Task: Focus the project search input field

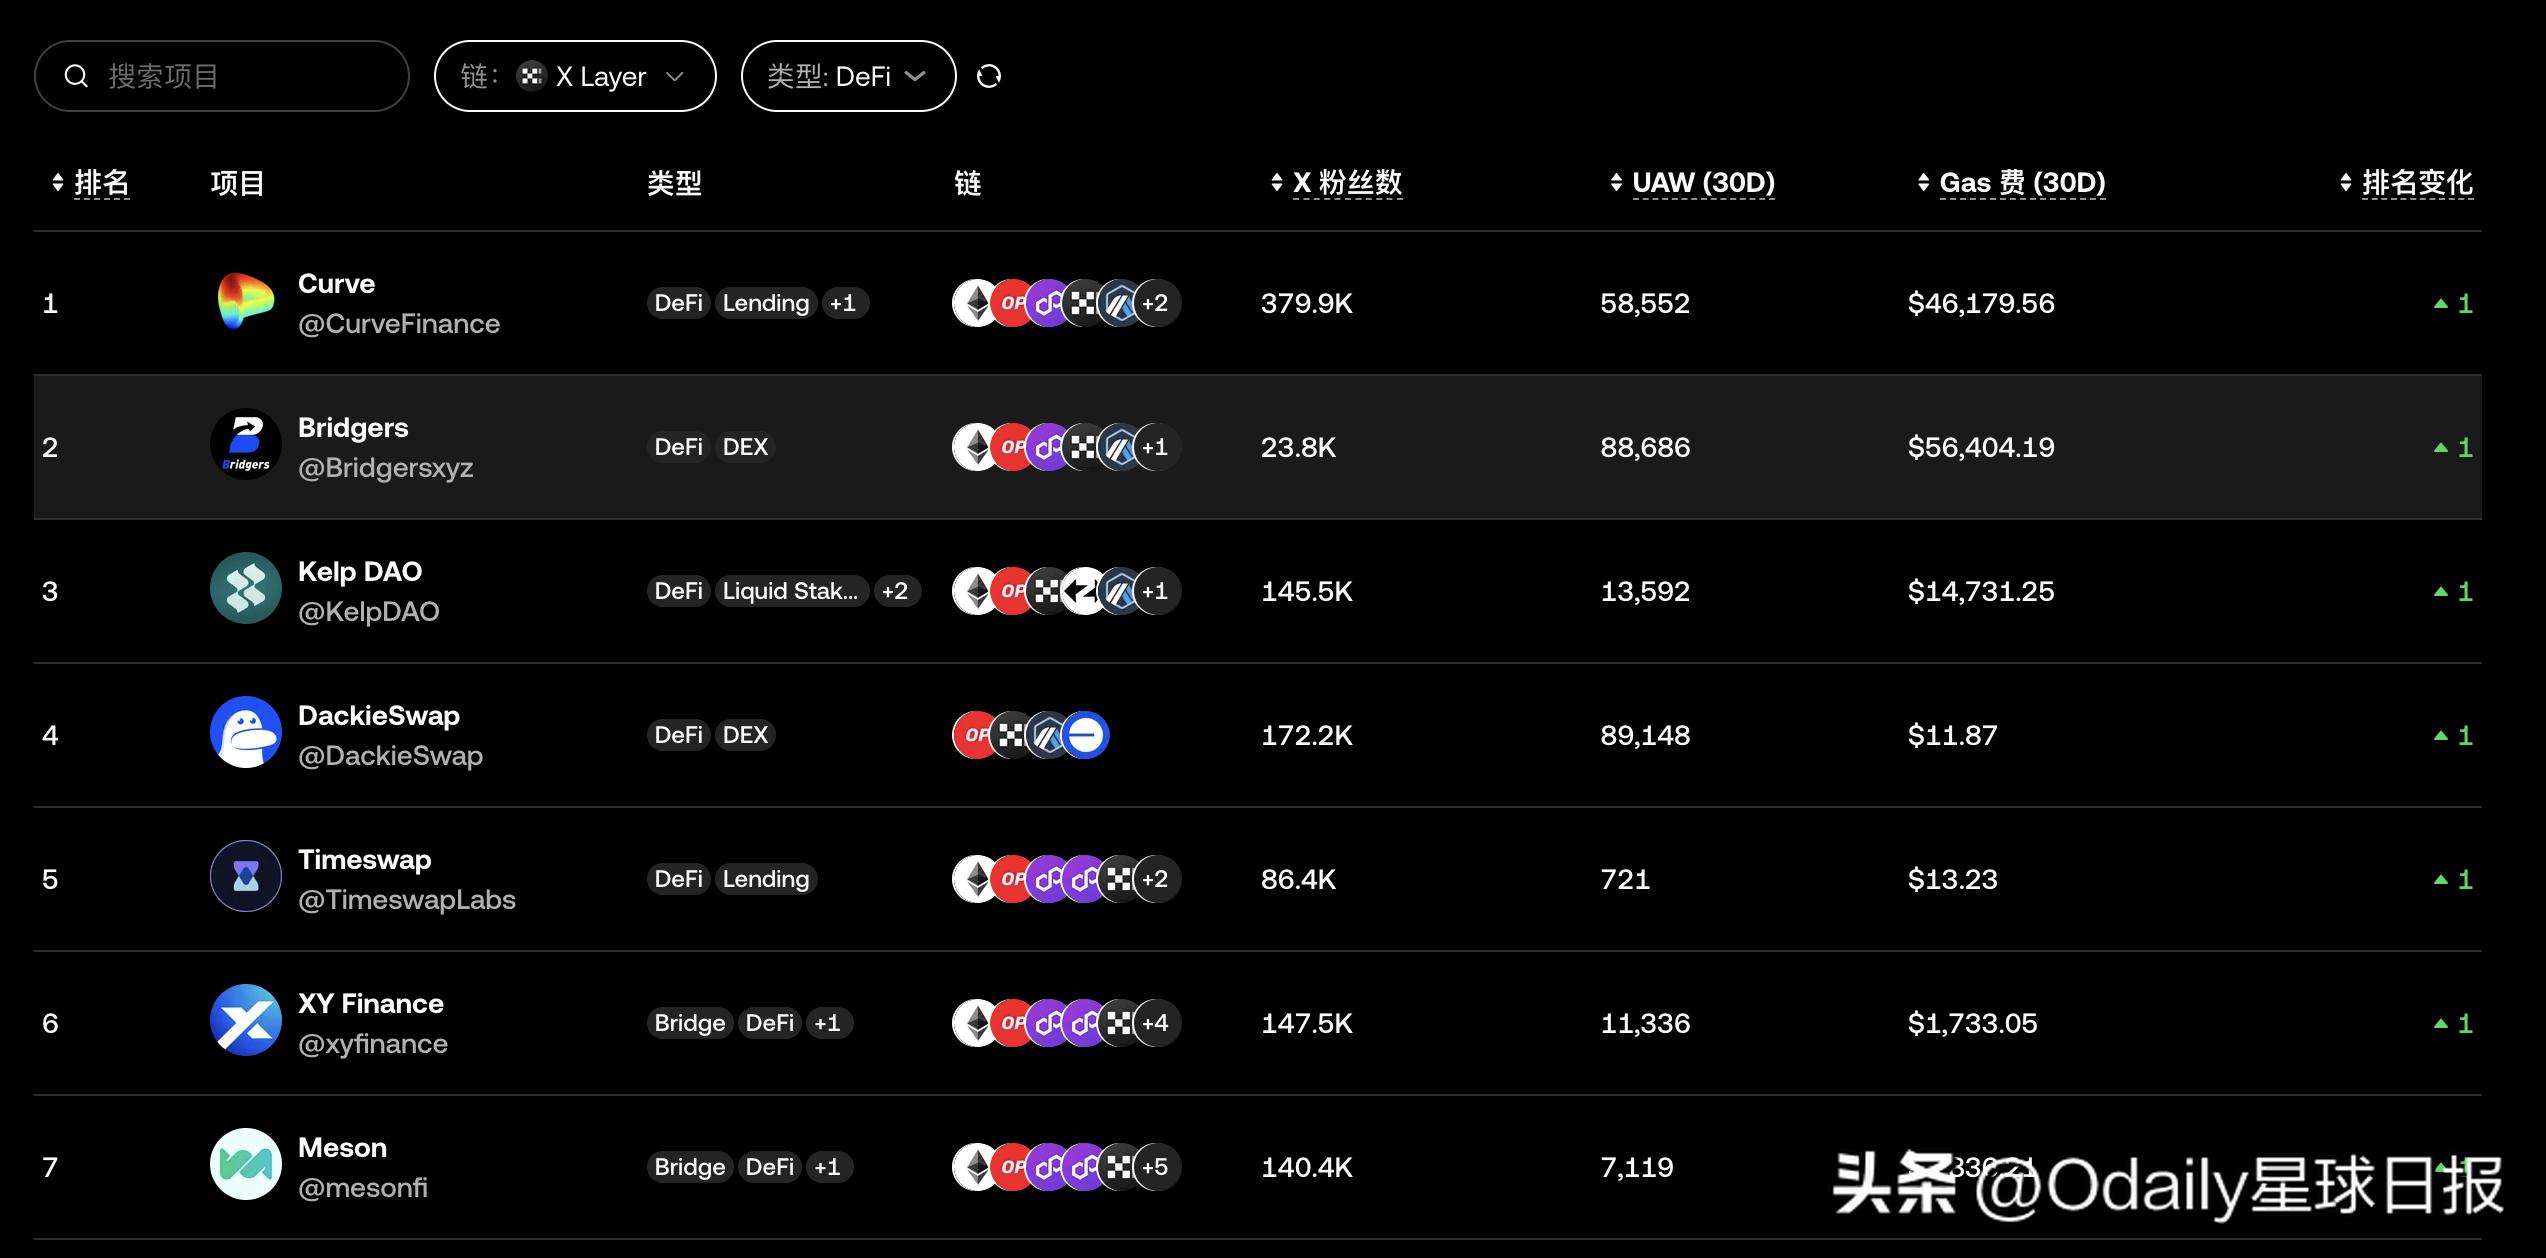Action: click(x=222, y=76)
